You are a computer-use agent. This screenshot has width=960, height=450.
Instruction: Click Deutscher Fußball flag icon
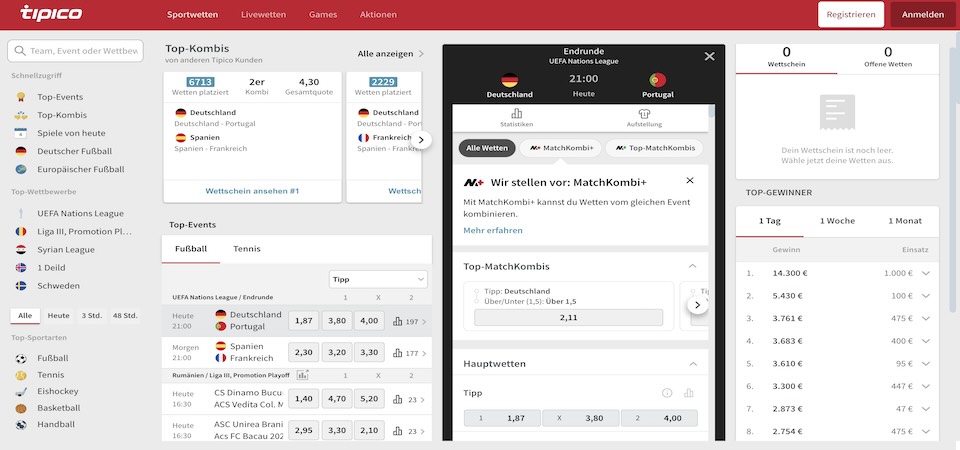pos(21,151)
